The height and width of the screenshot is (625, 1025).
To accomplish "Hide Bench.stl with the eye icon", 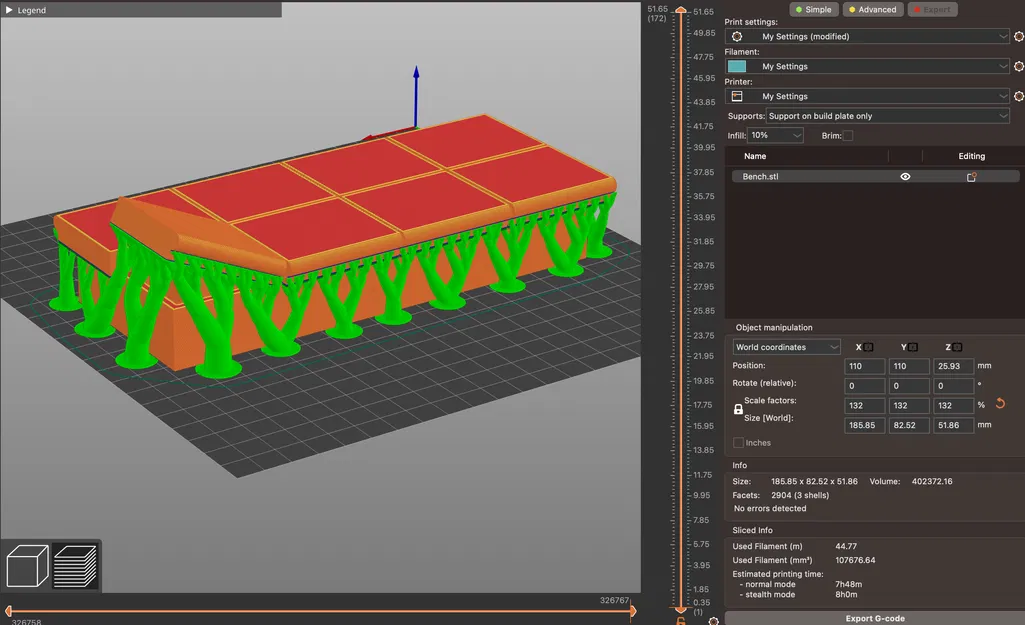I will [x=905, y=177].
